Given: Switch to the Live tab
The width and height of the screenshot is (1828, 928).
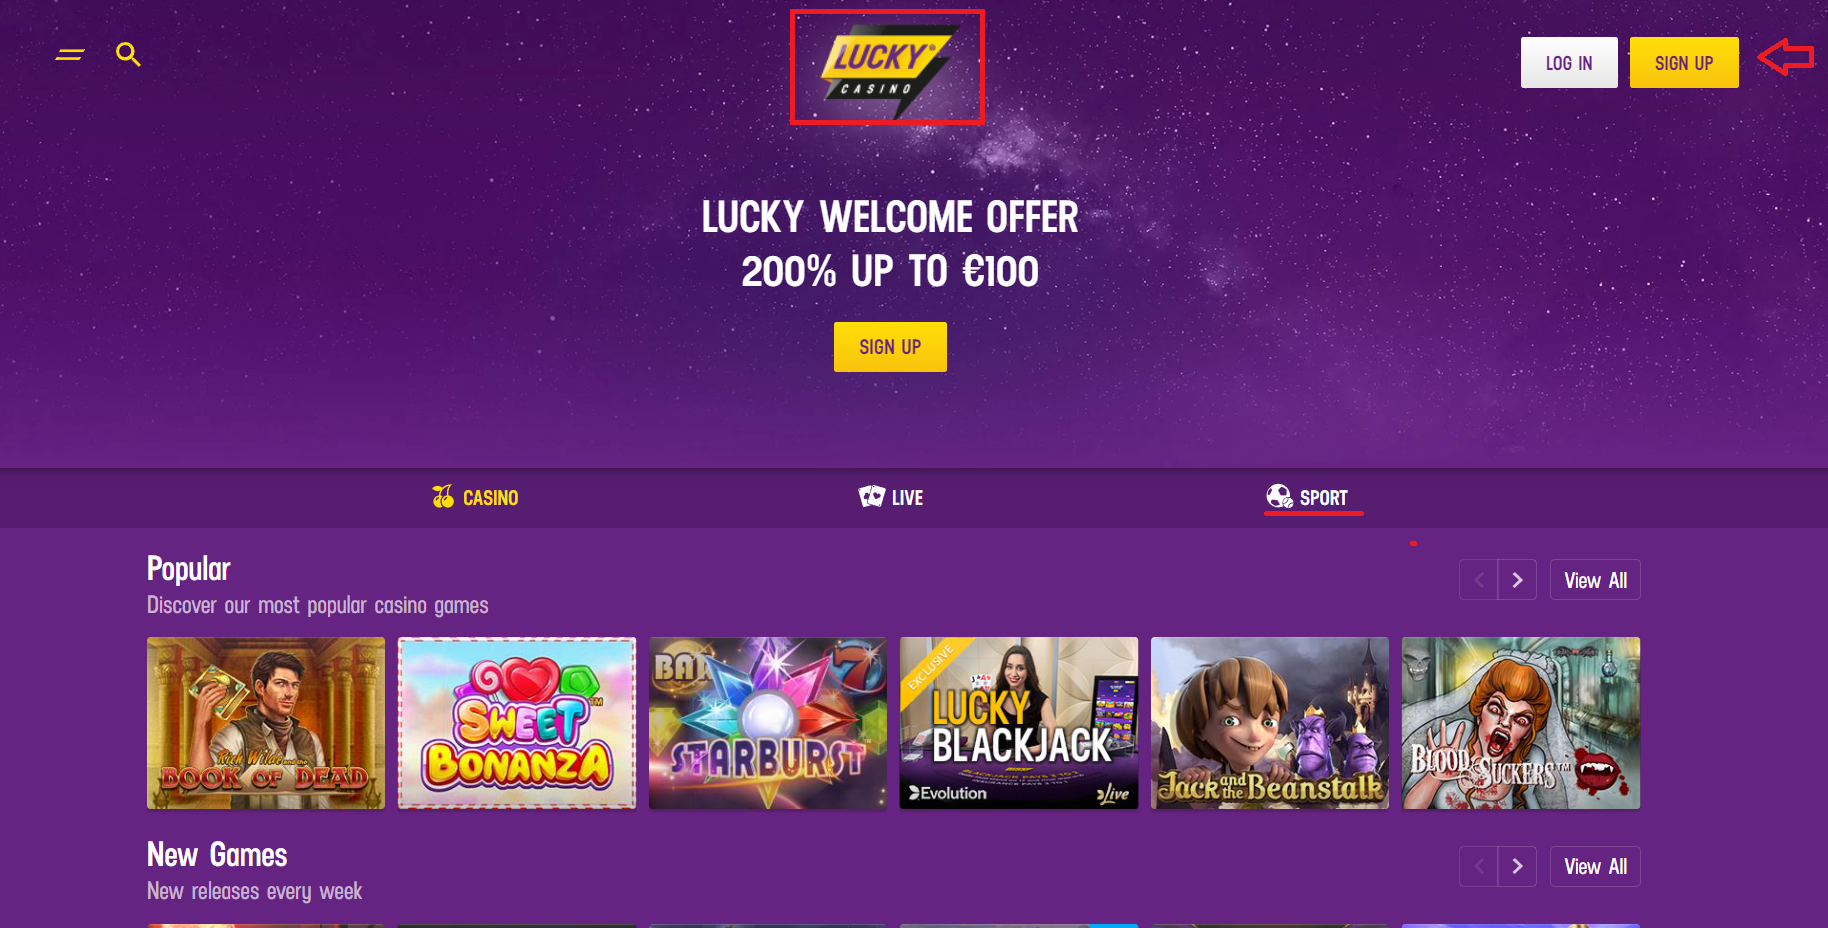Looking at the screenshot, I should tap(891, 497).
